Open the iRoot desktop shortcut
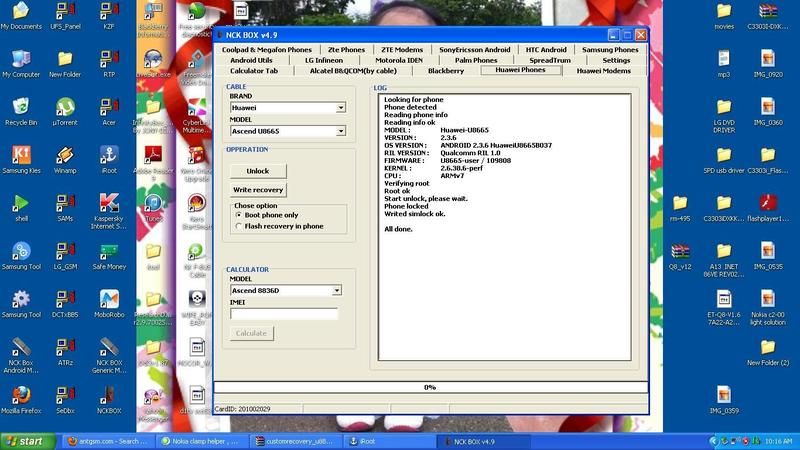The height and width of the screenshot is (450, 800). (x=109, y=155)
